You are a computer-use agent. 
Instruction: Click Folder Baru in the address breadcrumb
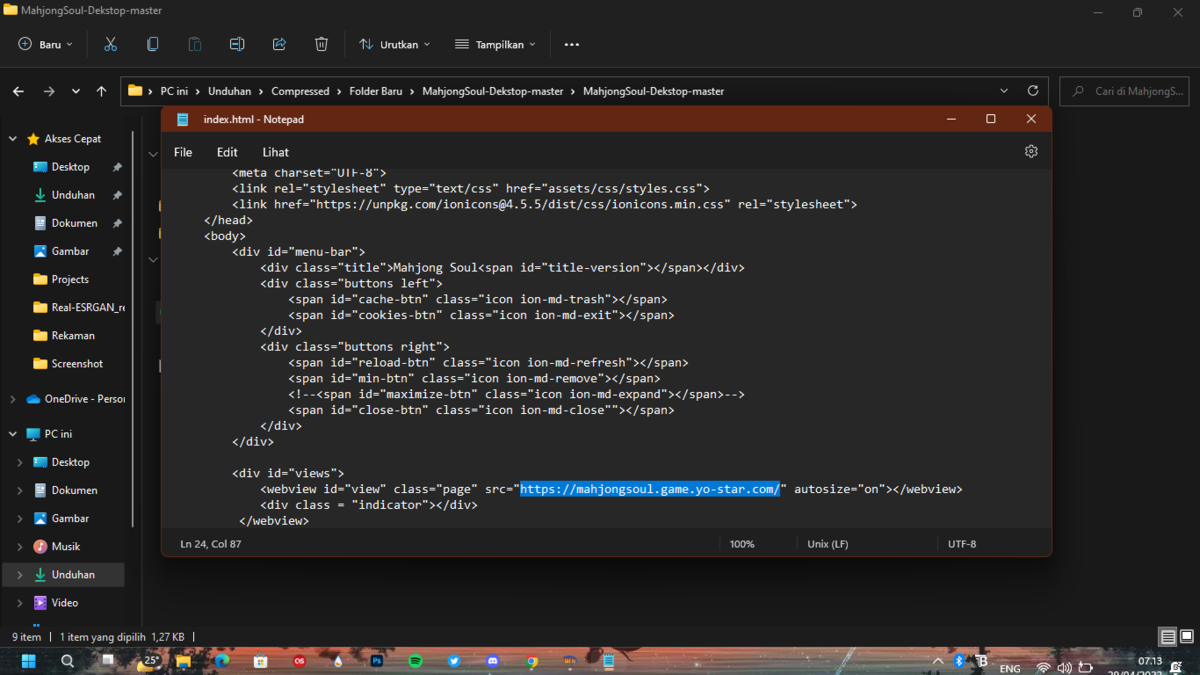375,91
